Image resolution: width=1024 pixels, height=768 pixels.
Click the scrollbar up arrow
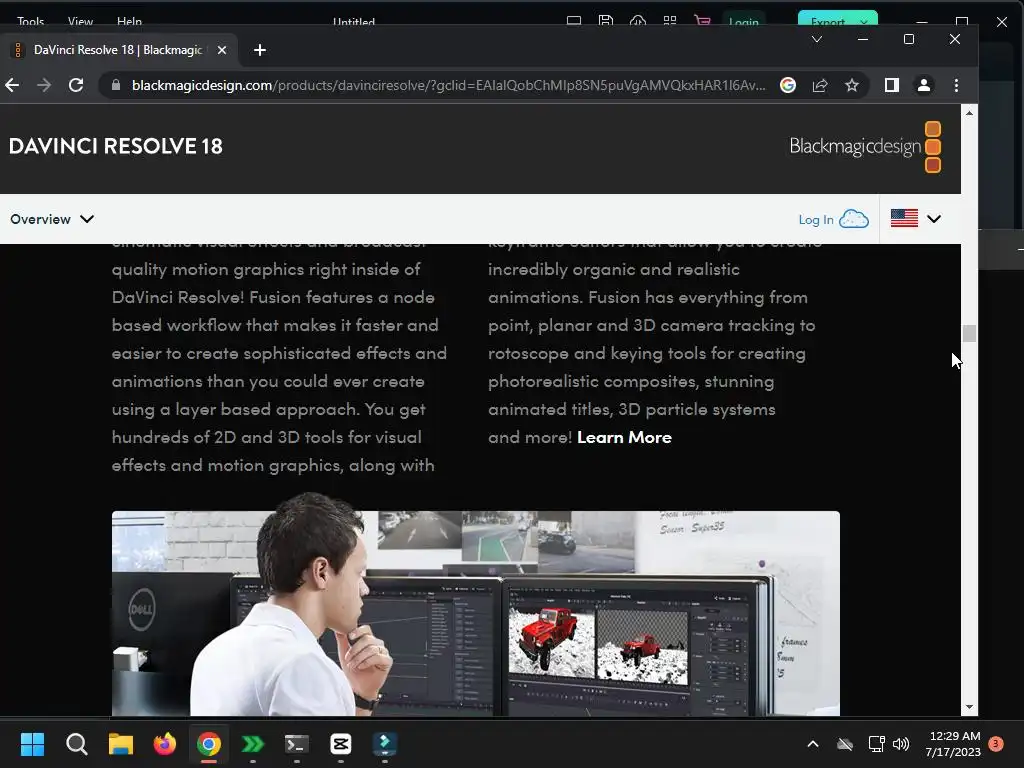pyautogui.click(x=969, y=113)
